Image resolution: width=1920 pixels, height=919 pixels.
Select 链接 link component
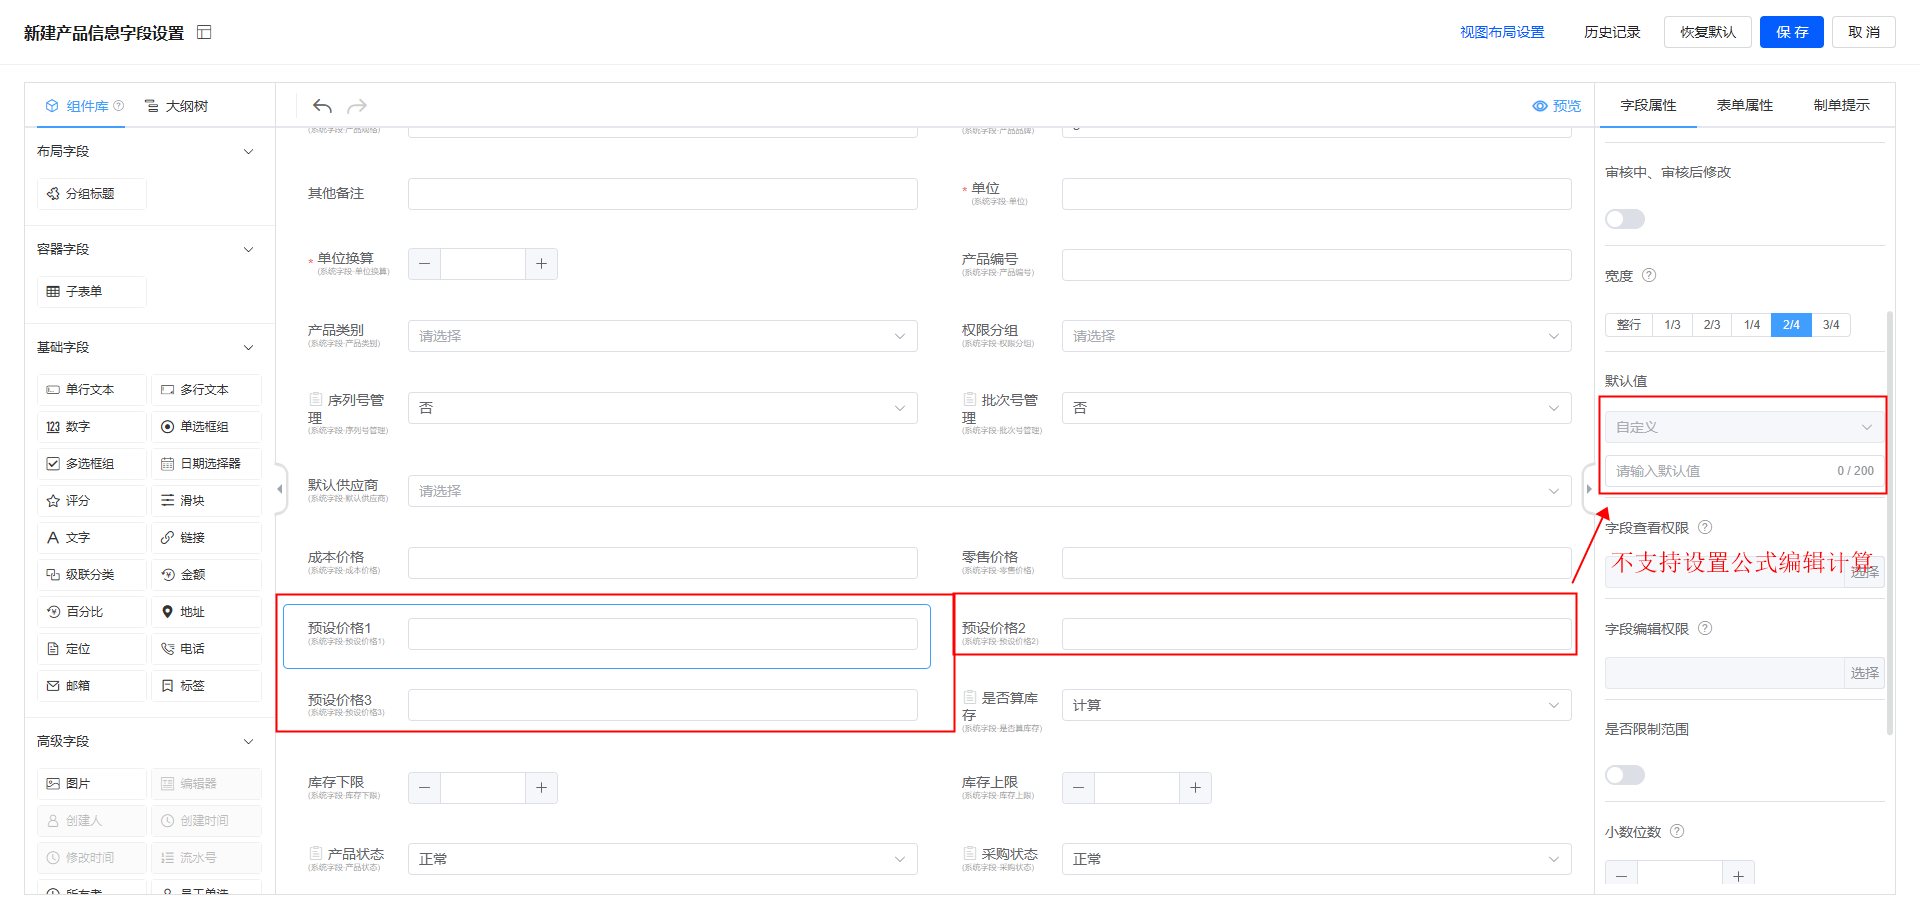pyautogui.click(x=206, y=538)
